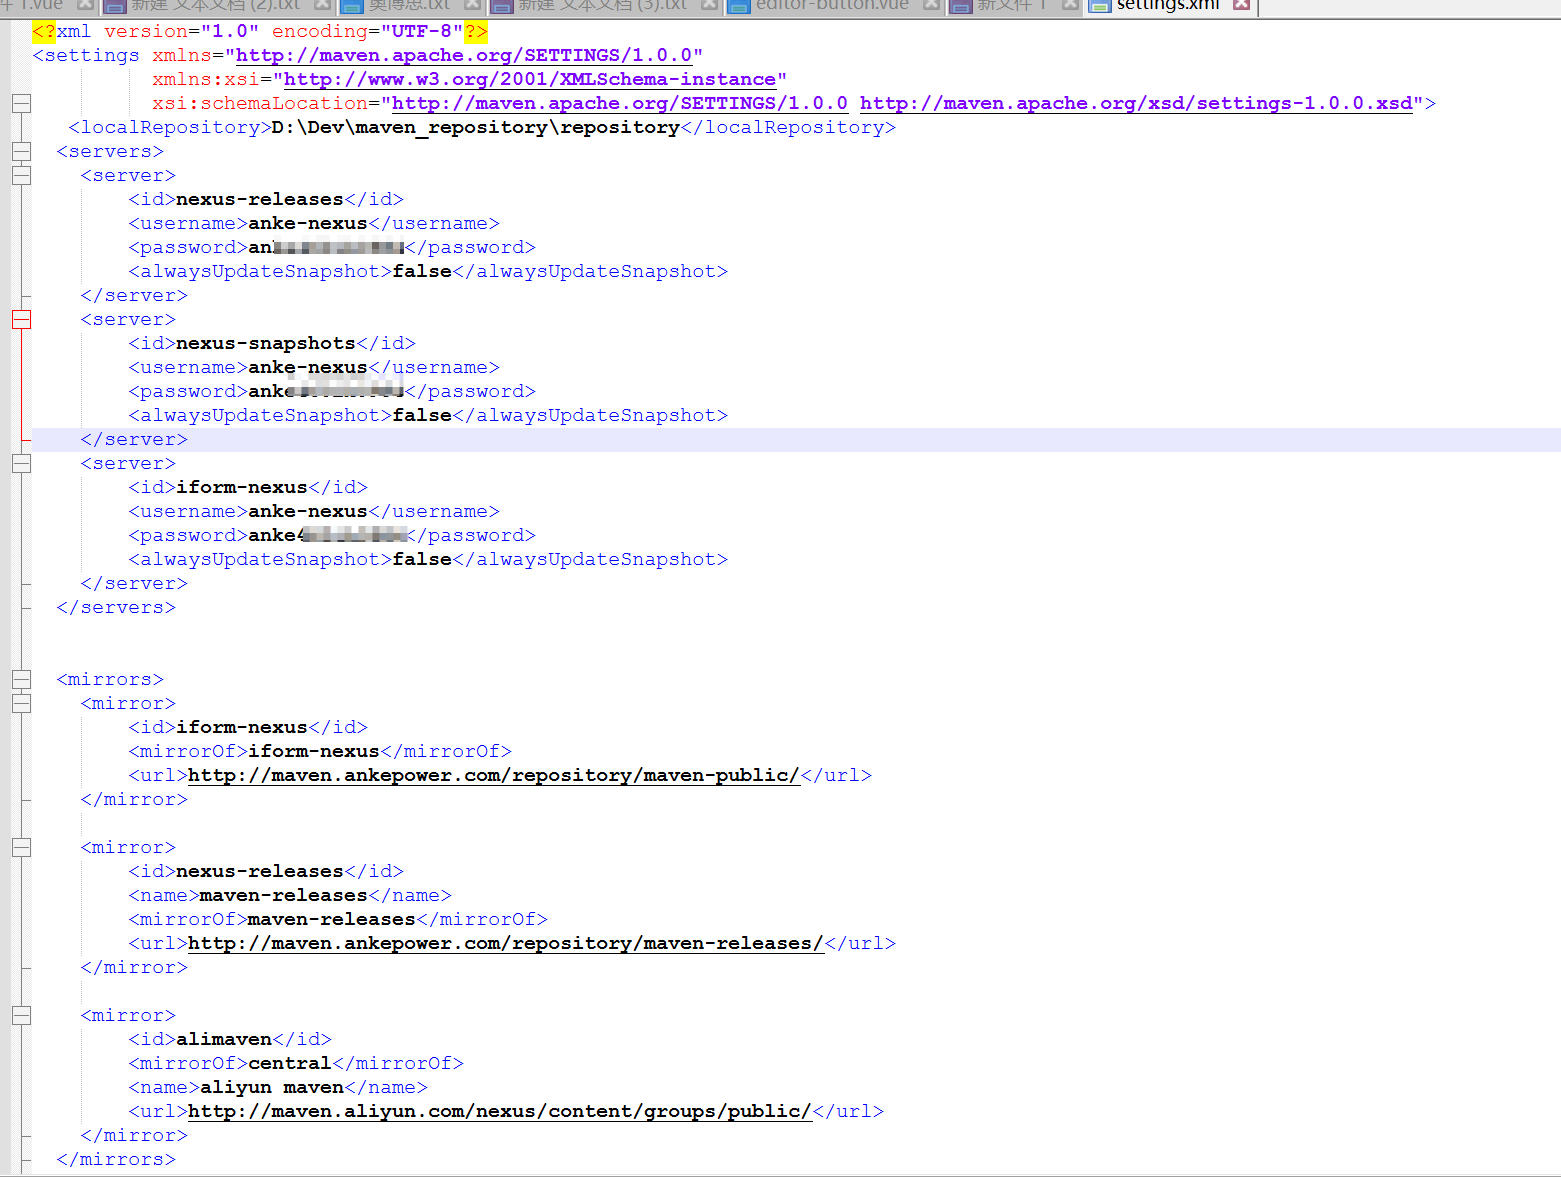1561x1177 pixels.
Task: Collapse the root settings element fold marker
Action: pyautogui.click(x=21, y=103)
